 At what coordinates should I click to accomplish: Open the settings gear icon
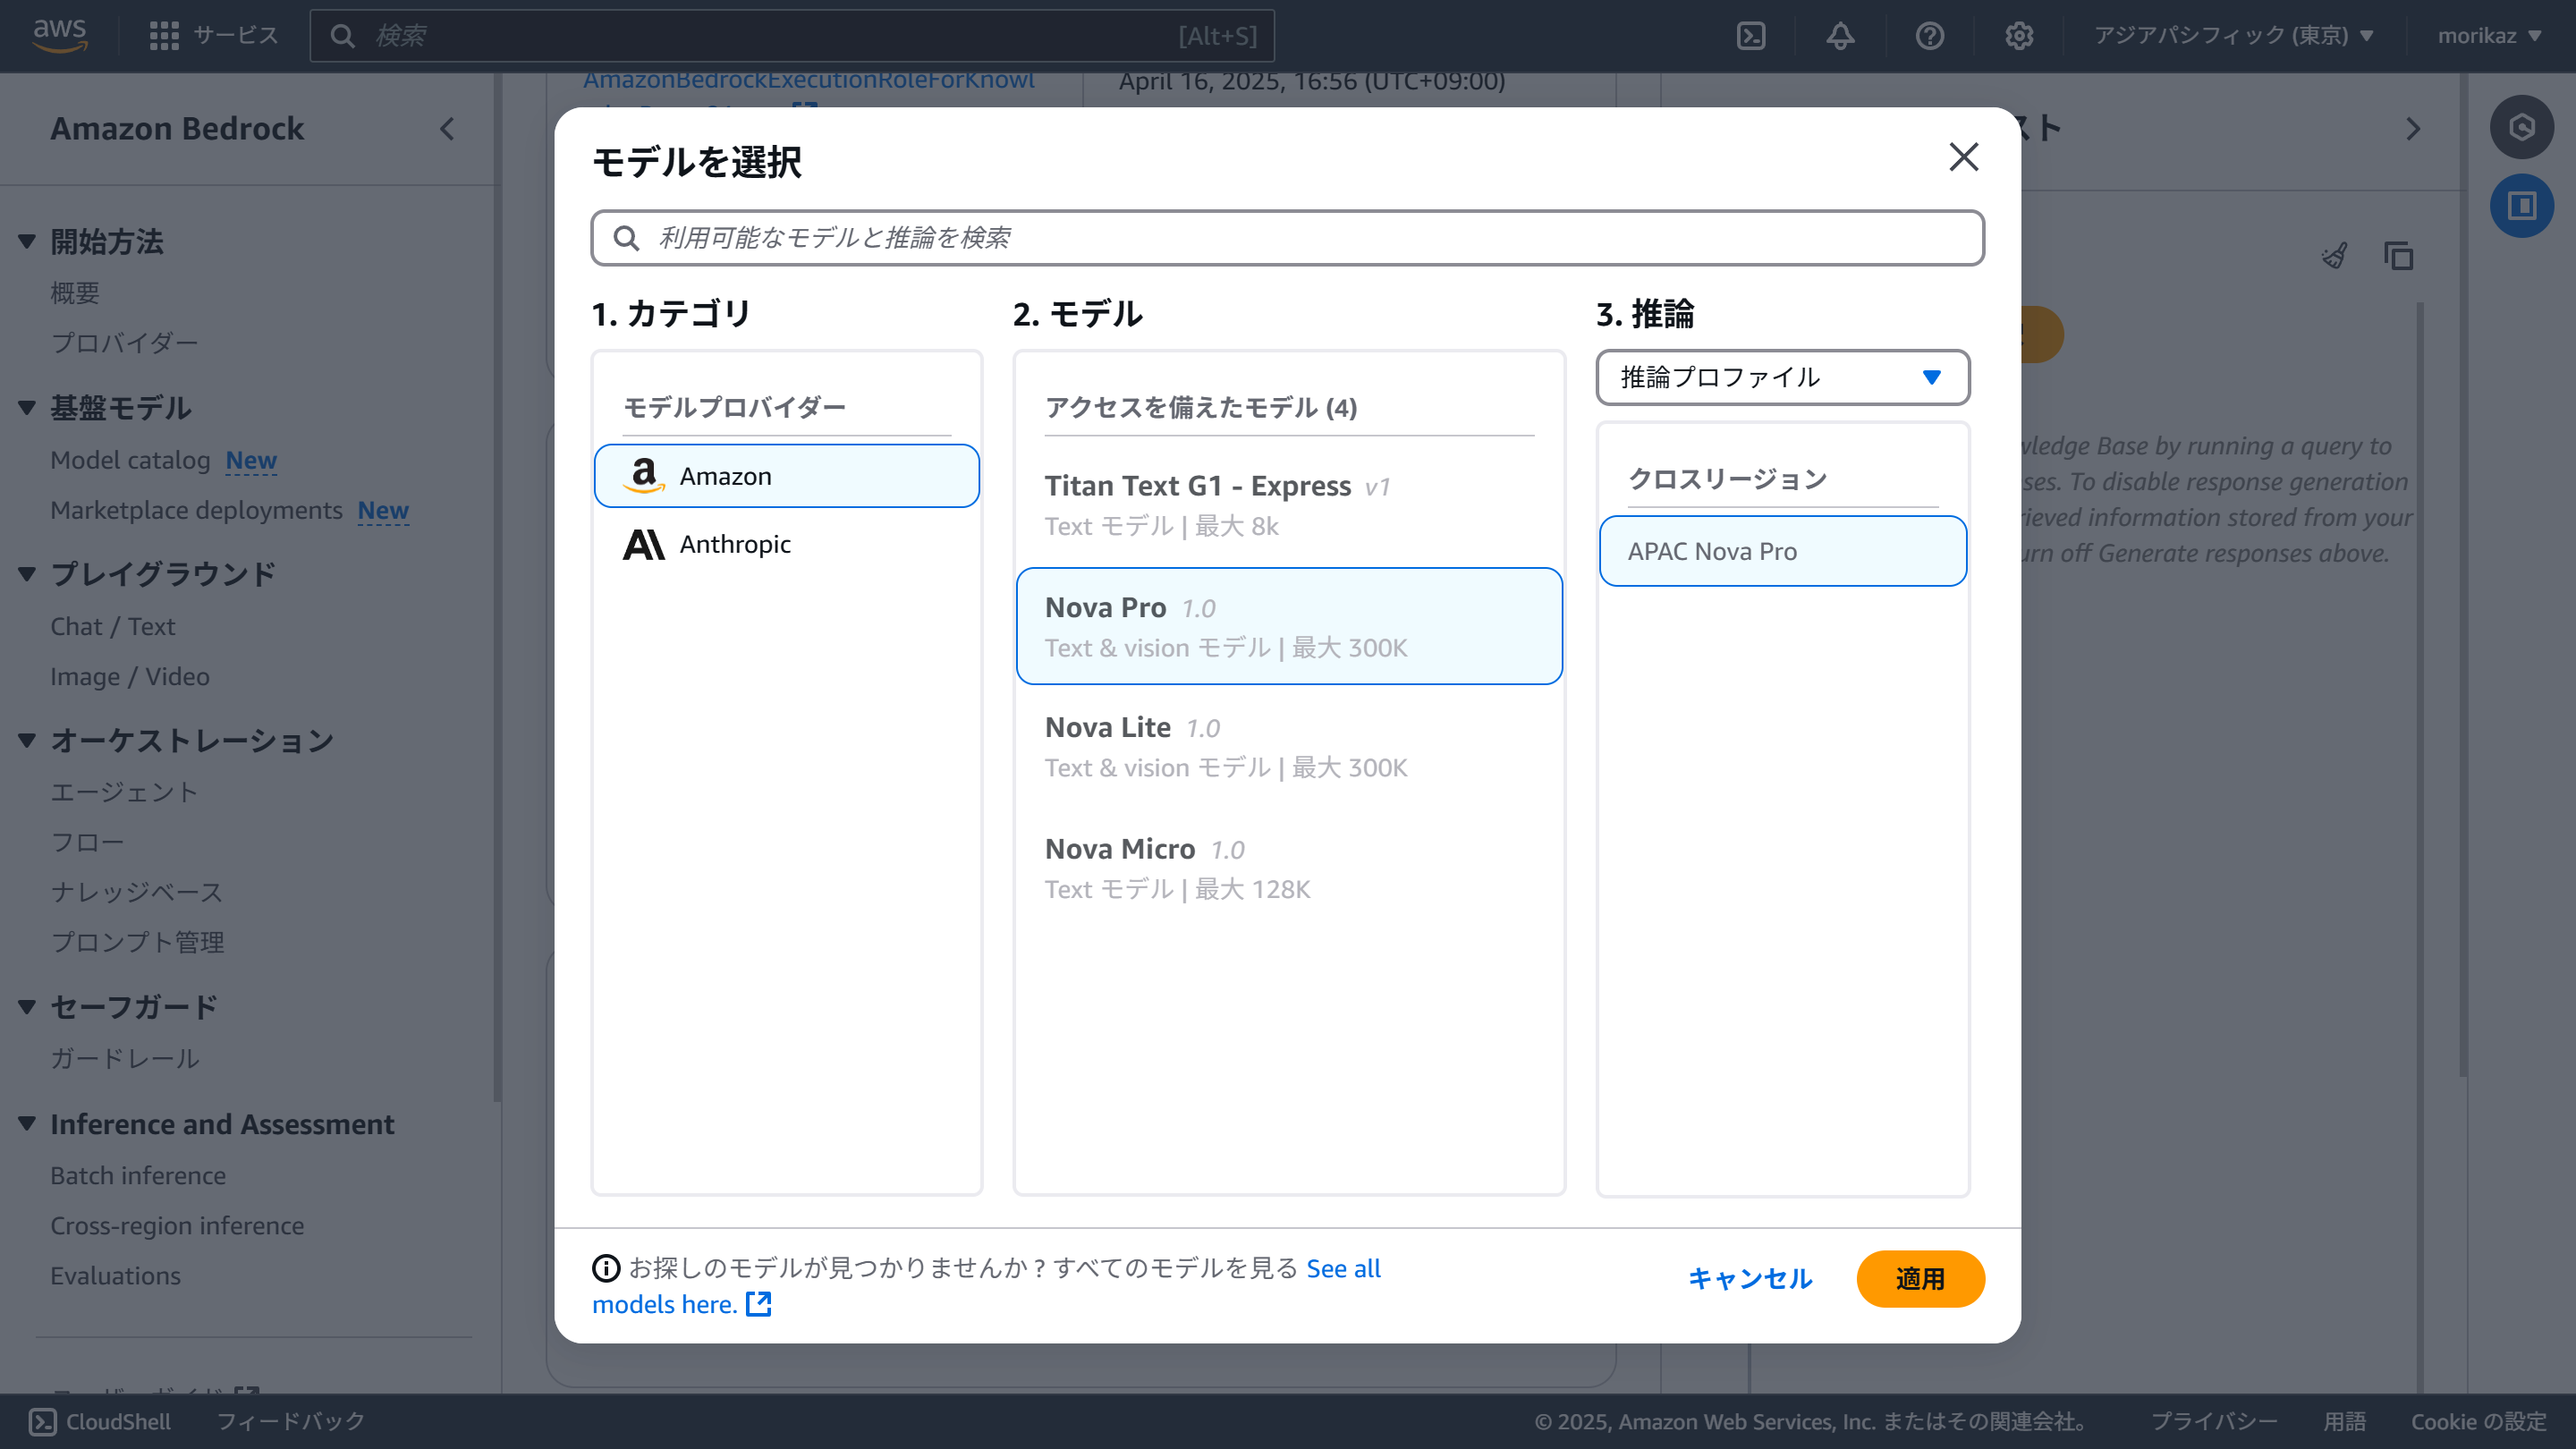click(2019, 36)
